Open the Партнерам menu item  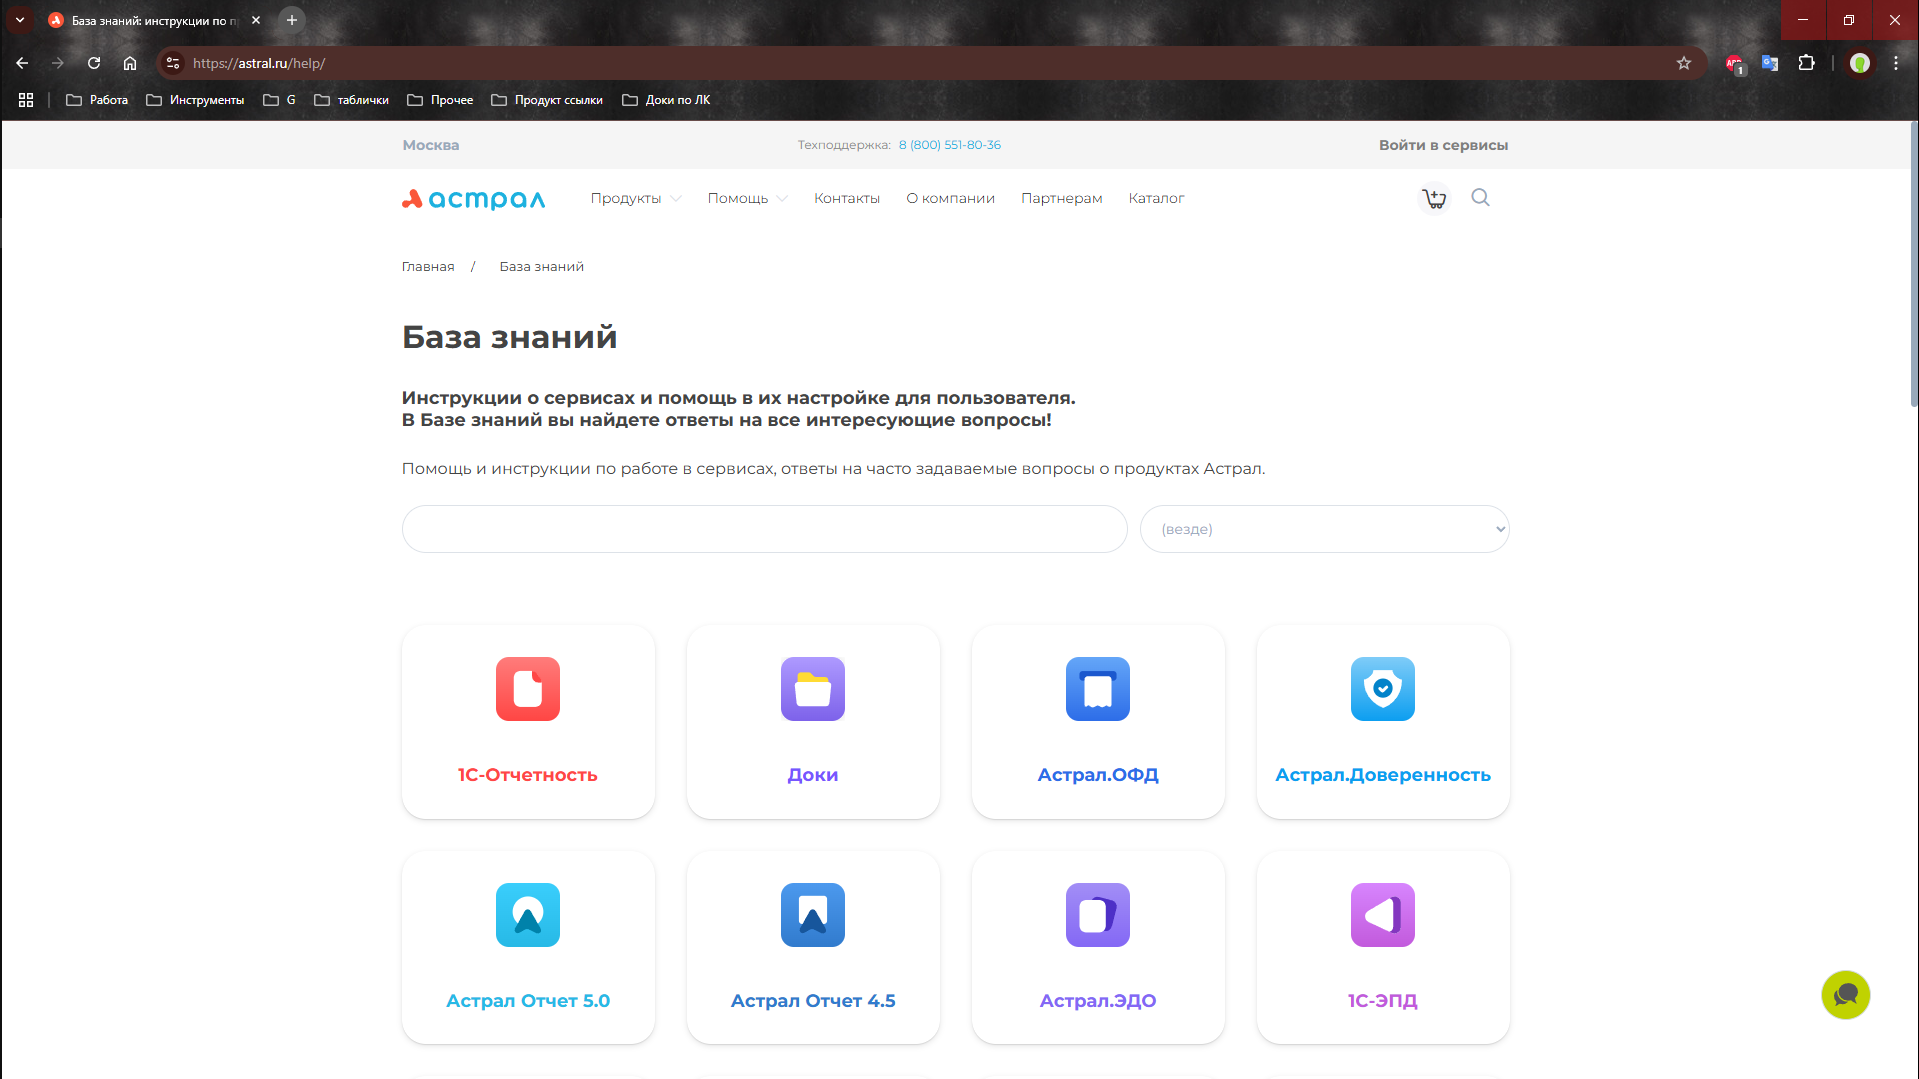pyautogui.click(x=1062, y=198)
